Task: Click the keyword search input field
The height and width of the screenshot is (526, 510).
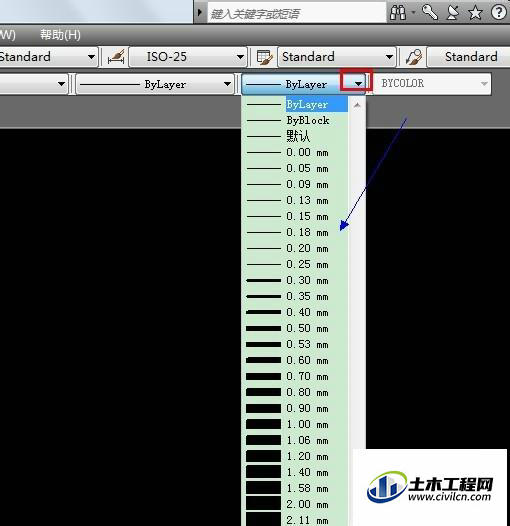Action: click(297, 13)
